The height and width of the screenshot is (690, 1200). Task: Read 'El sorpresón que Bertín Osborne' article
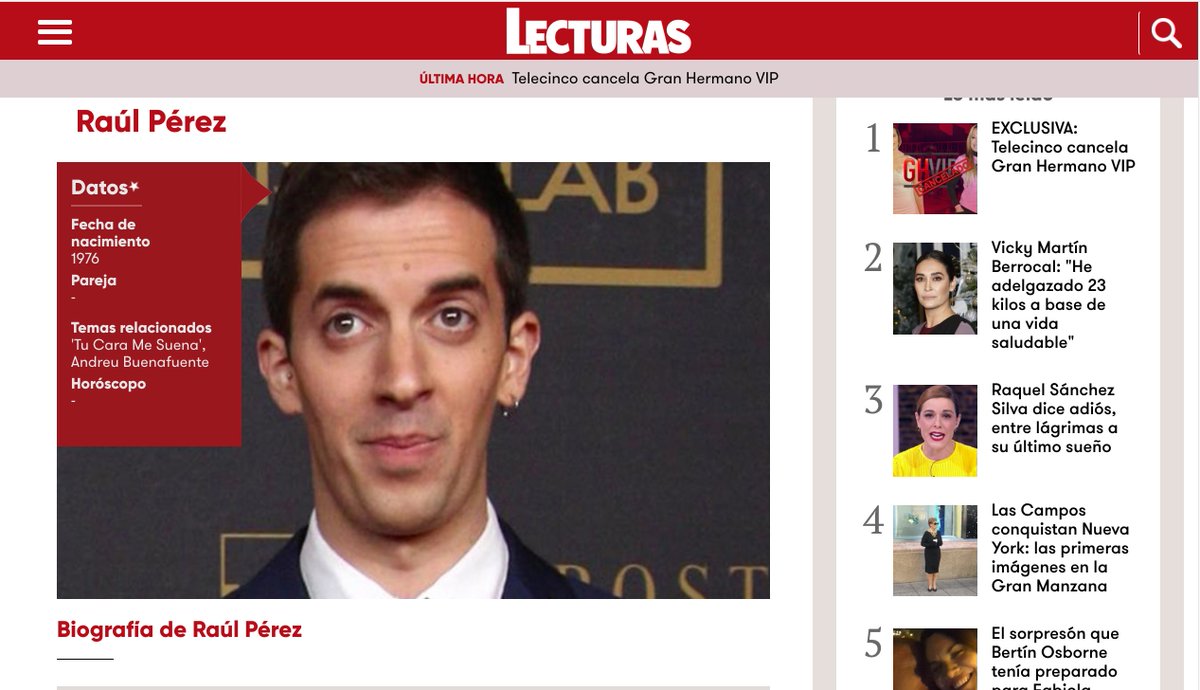[1055, 657]
